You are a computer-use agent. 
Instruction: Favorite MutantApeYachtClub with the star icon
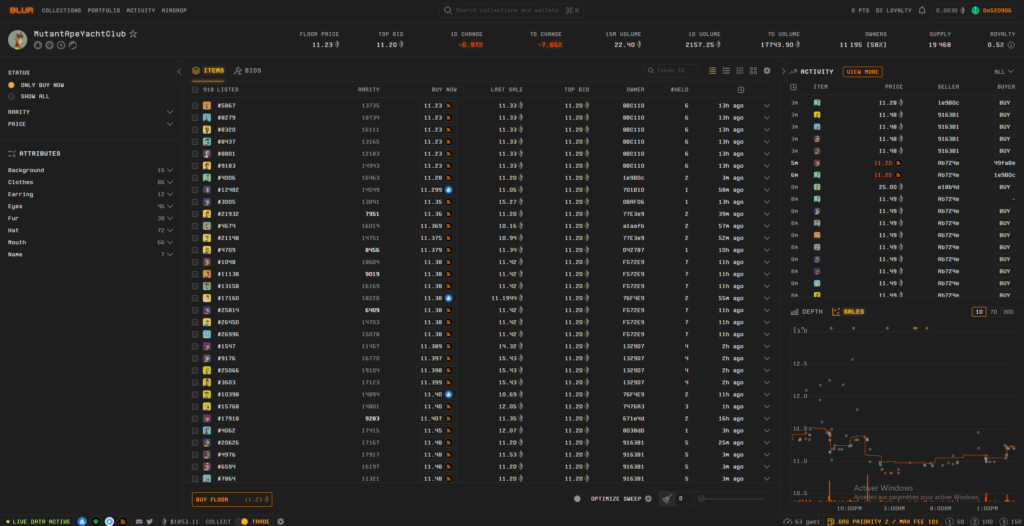point(133,33)
